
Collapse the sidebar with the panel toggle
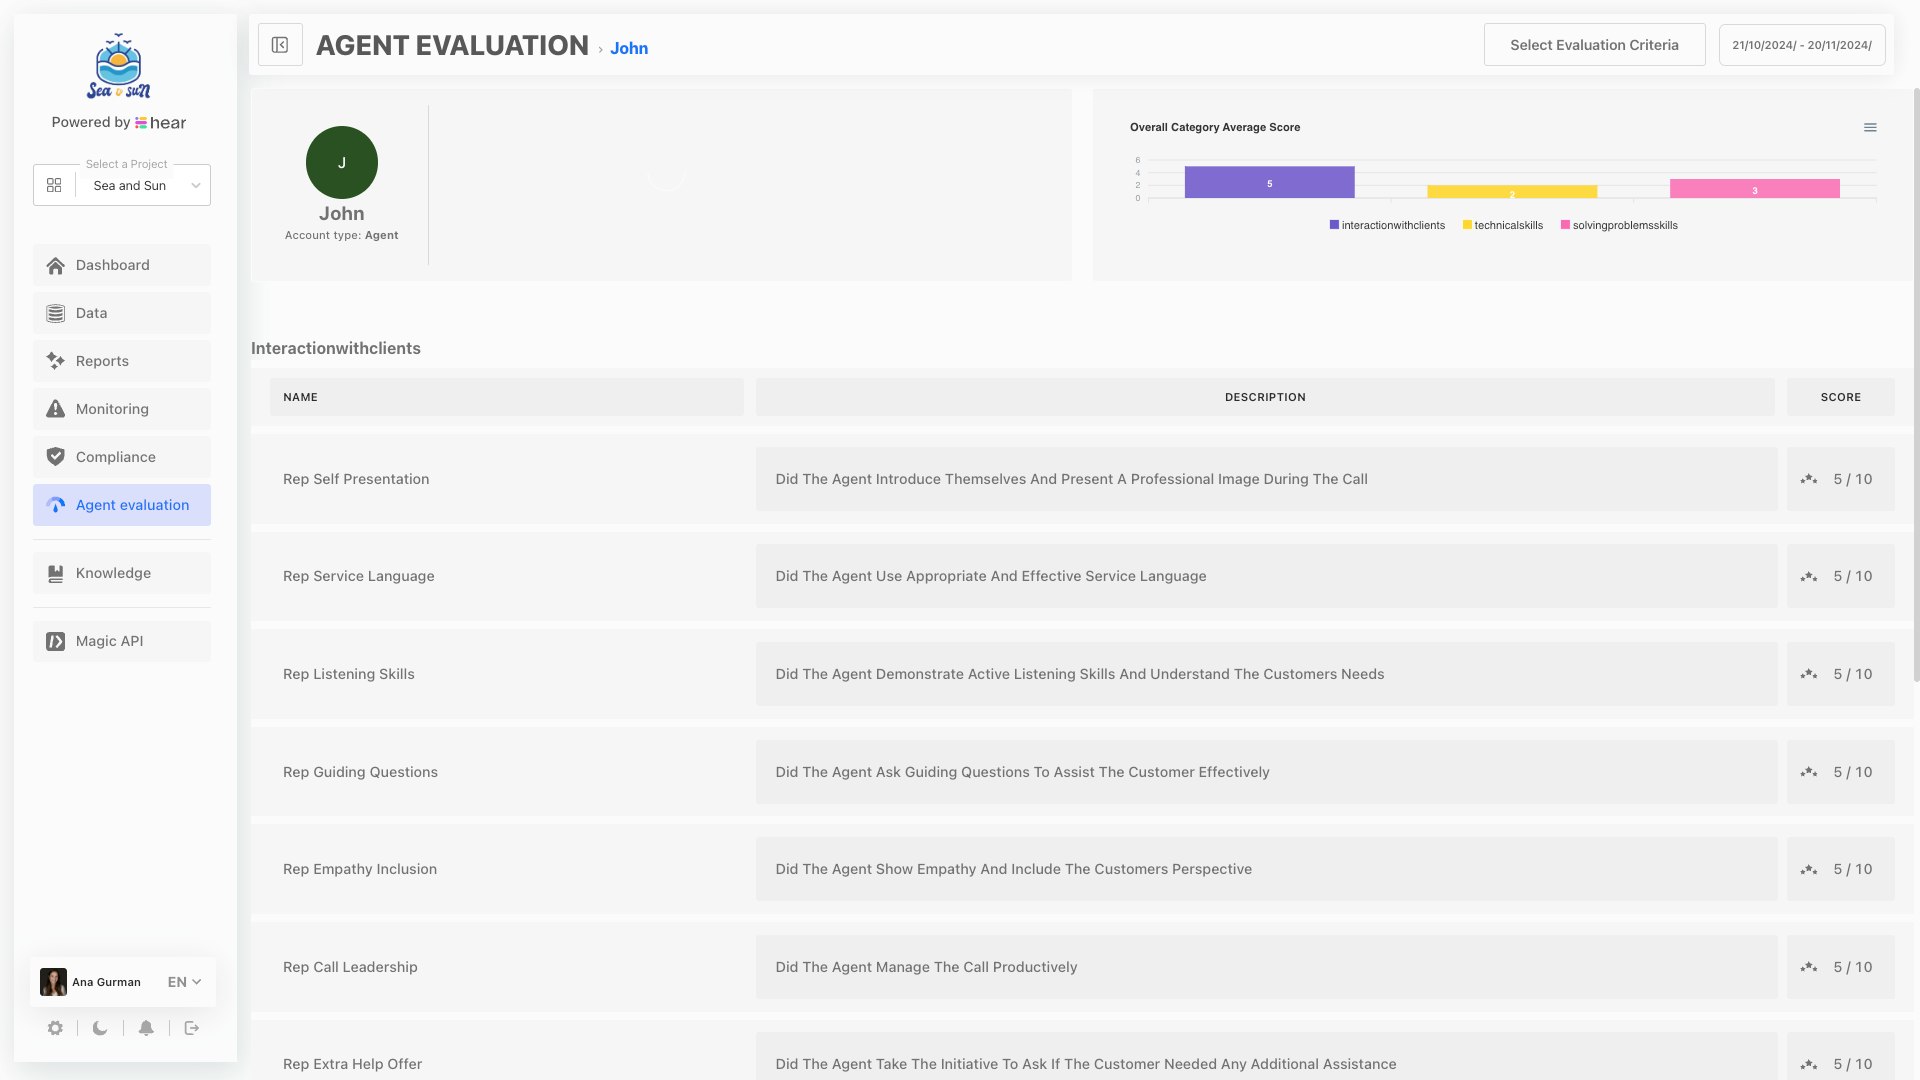280,44
